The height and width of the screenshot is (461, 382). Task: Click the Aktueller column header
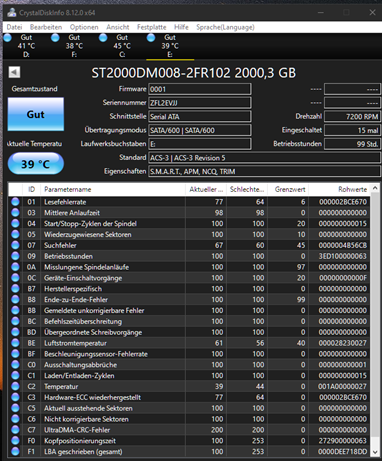pyautogui.click(x=206, y=189)
